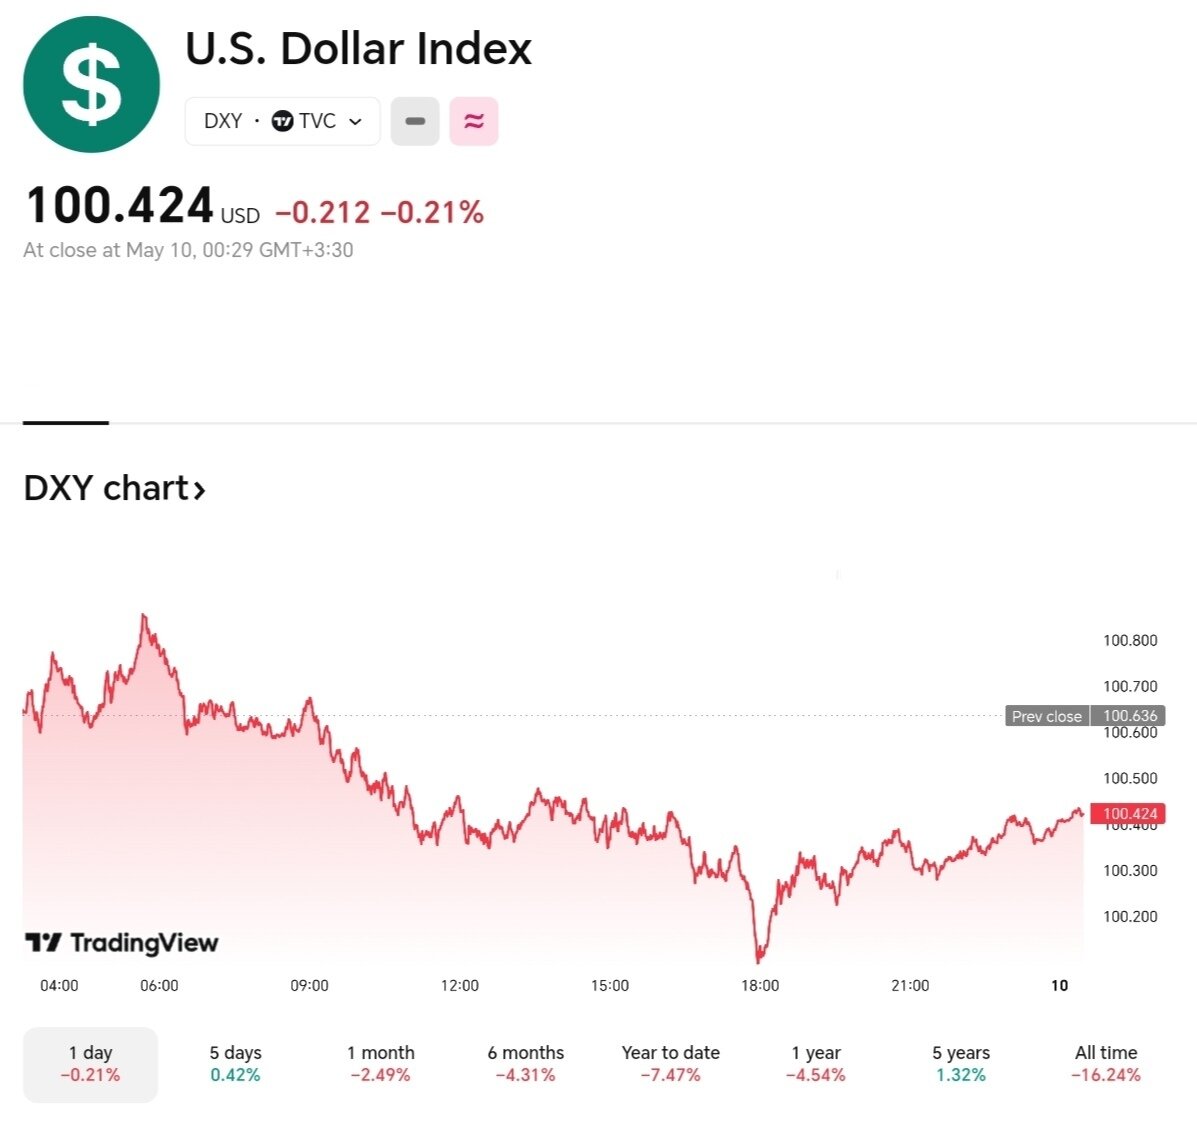Select the 1 day range

90,1064
